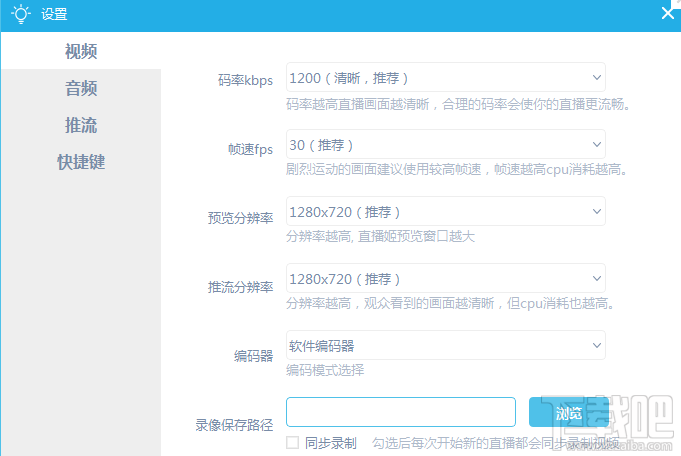Image resolution: width=681 pixels, height=456 pixels.
Task: Click the 推流分辨率 label
Action: click(x=241, y=287)
